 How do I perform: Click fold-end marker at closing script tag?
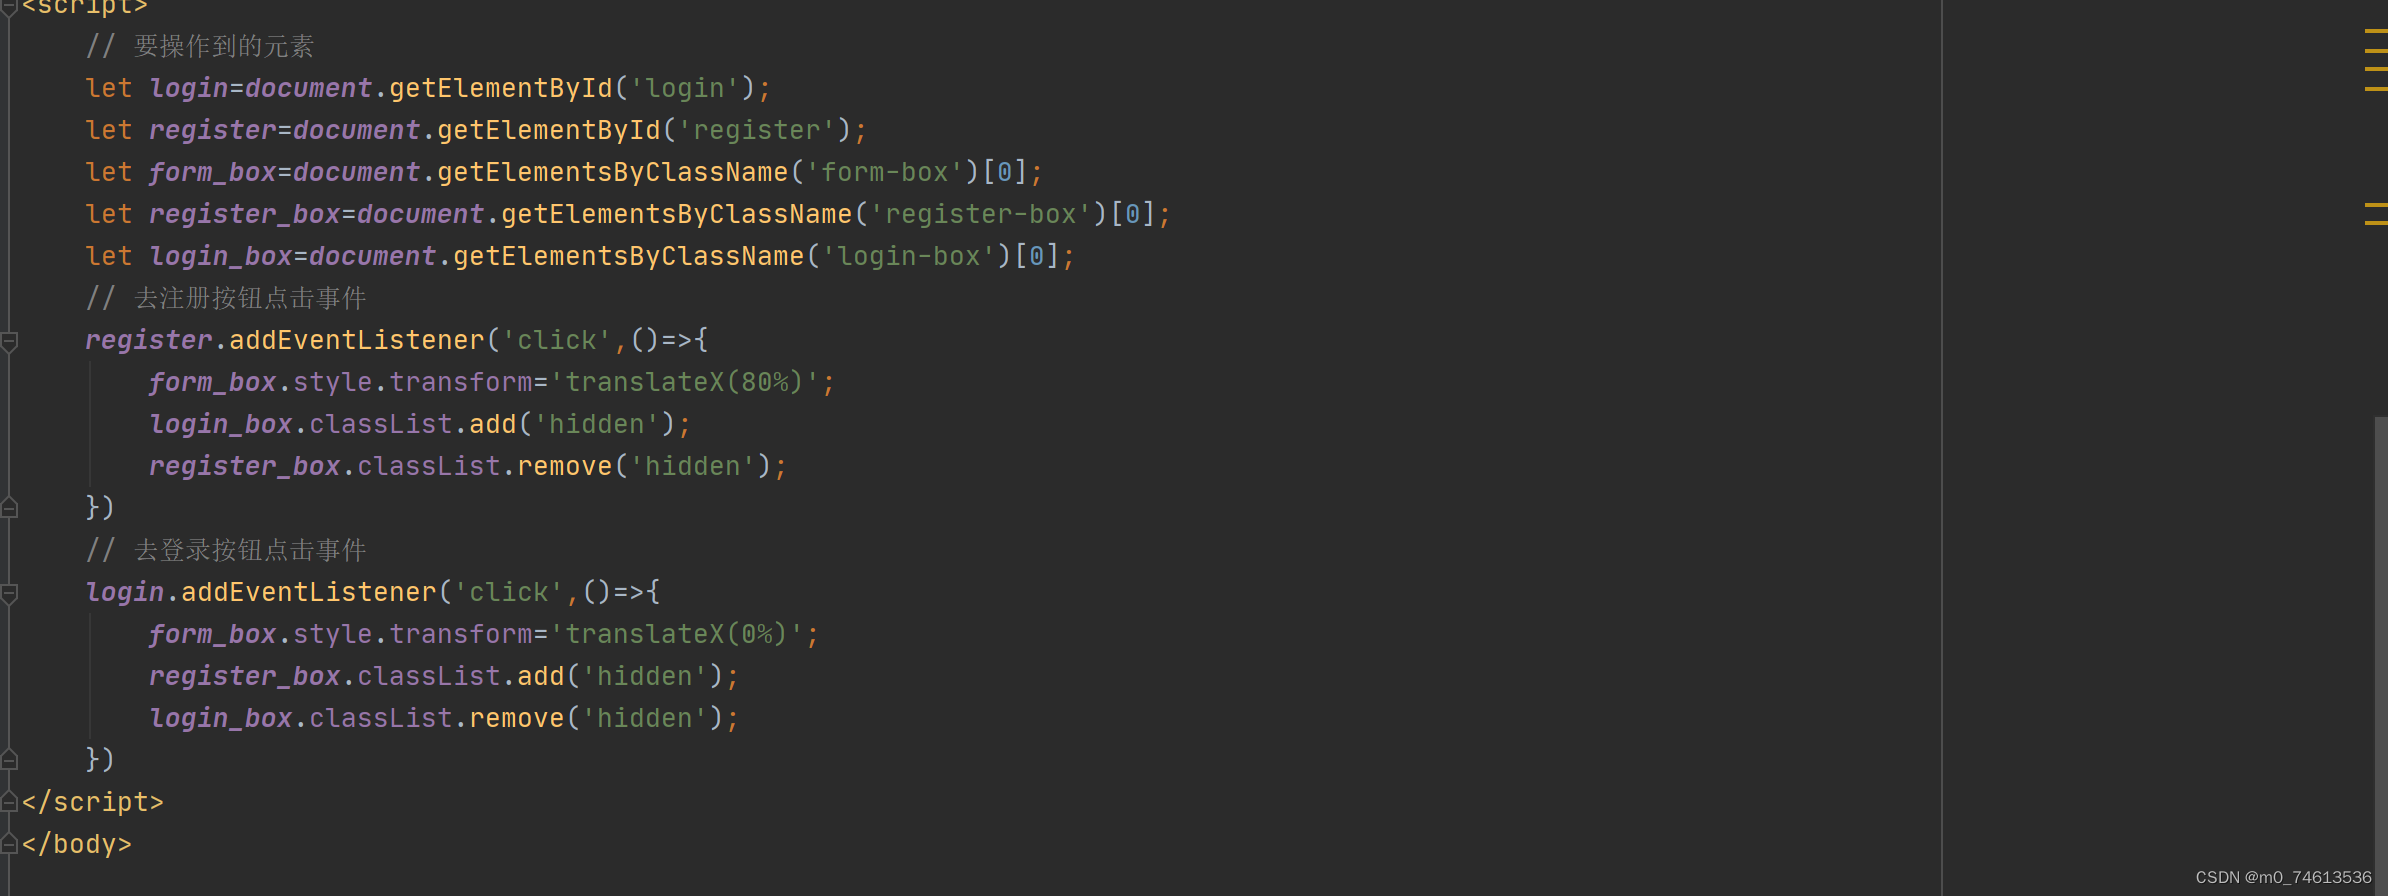coord(9,802)
